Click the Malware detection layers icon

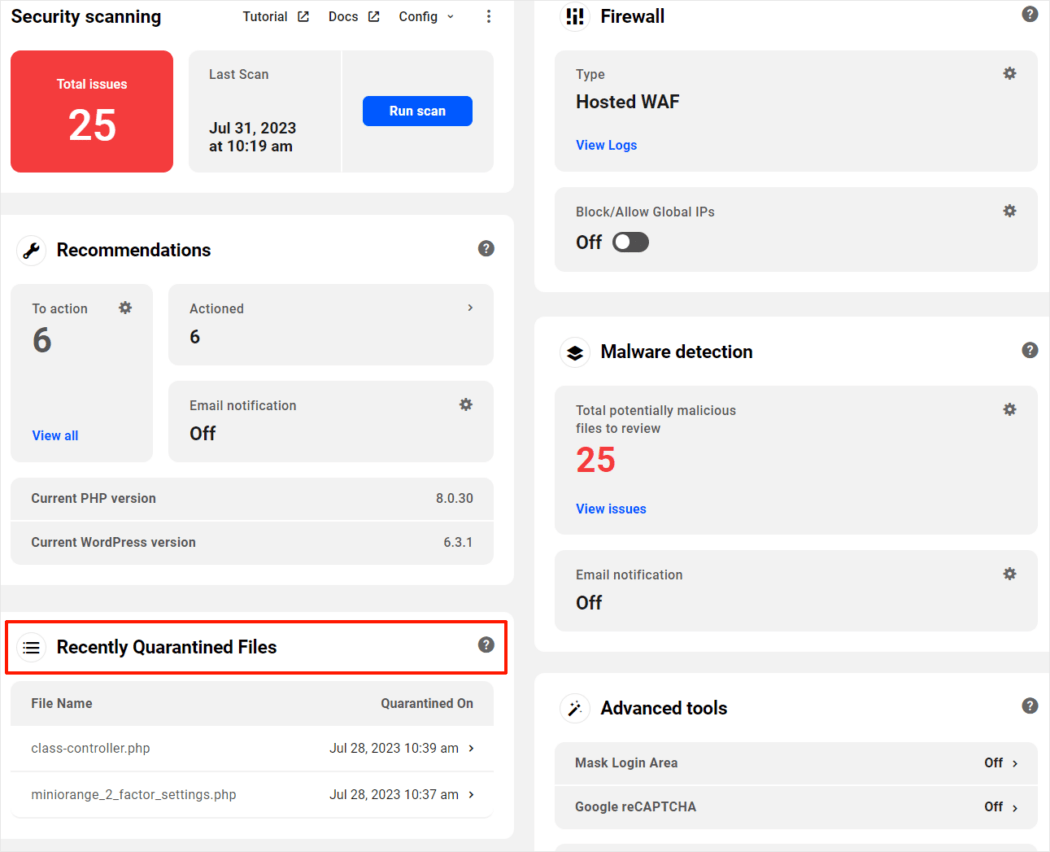575,352
